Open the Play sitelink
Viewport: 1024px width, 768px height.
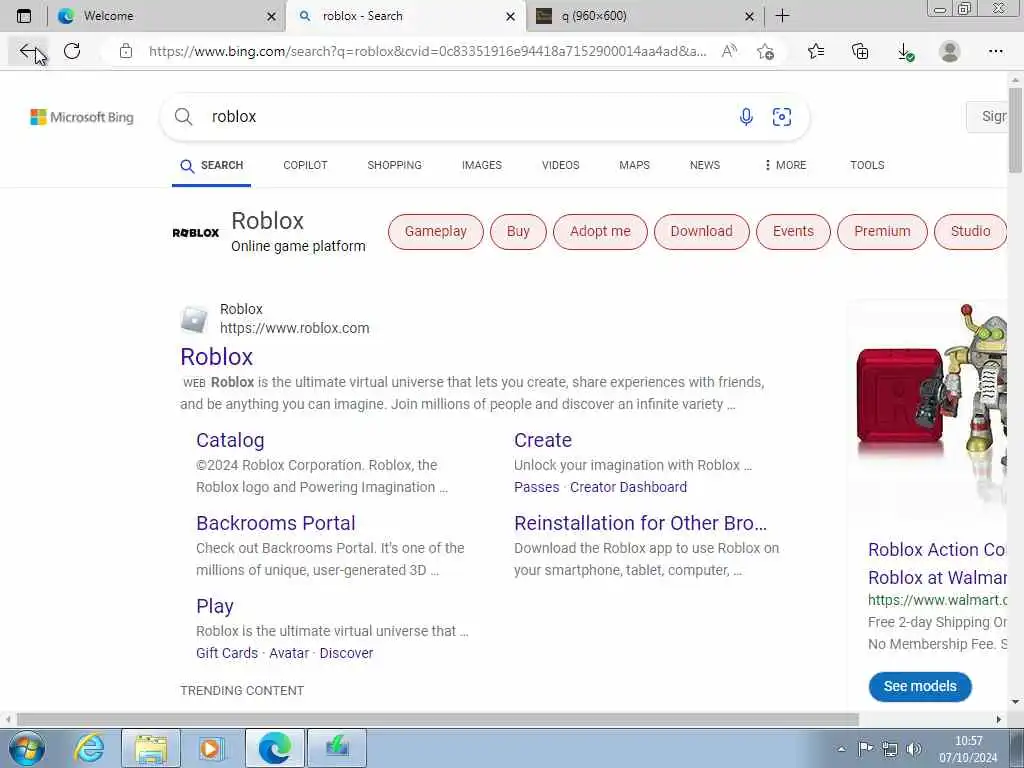pos(215,606)
